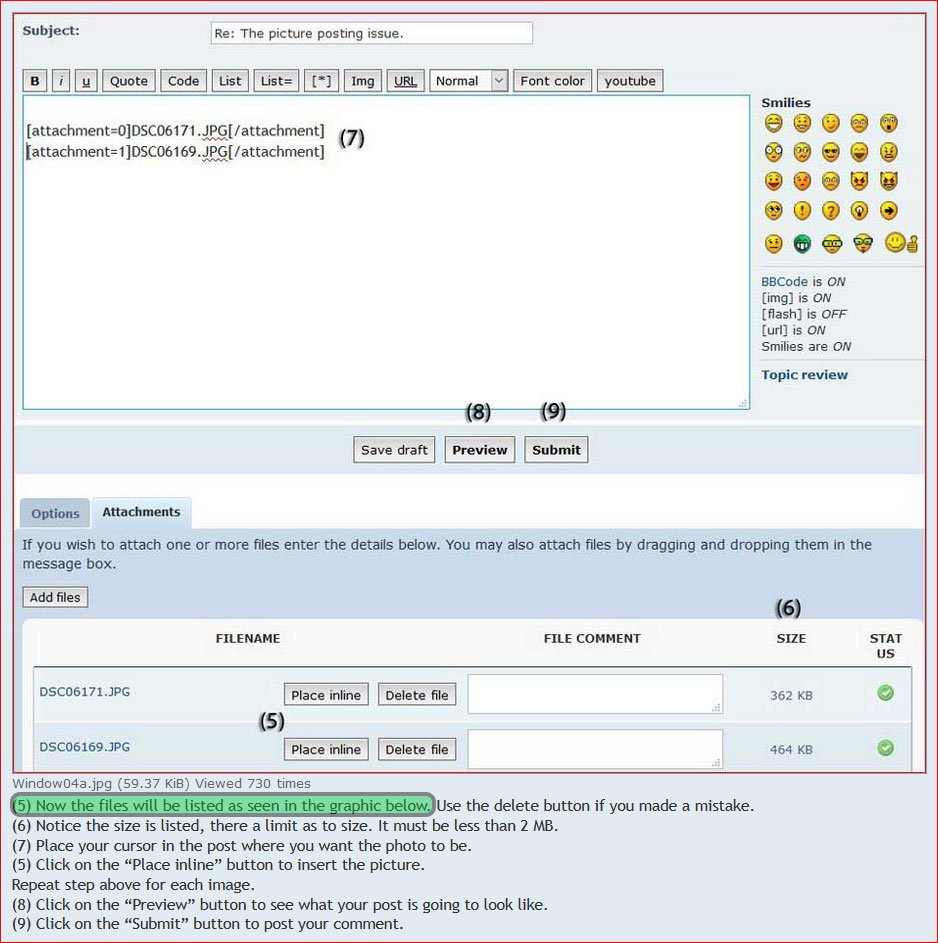This screenshot has width=938, height=943.
Task: Insert the red blushing smiley
Action: tap(802, 180)
